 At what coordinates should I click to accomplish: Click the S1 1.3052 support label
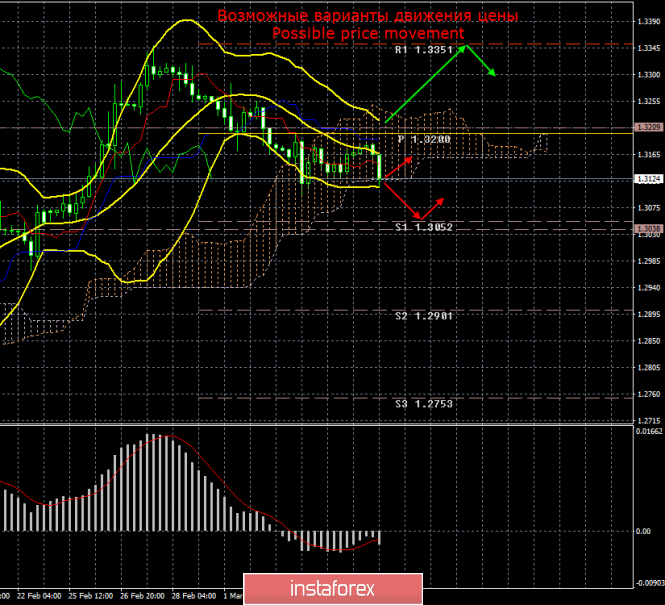click(x=424, y=227)
